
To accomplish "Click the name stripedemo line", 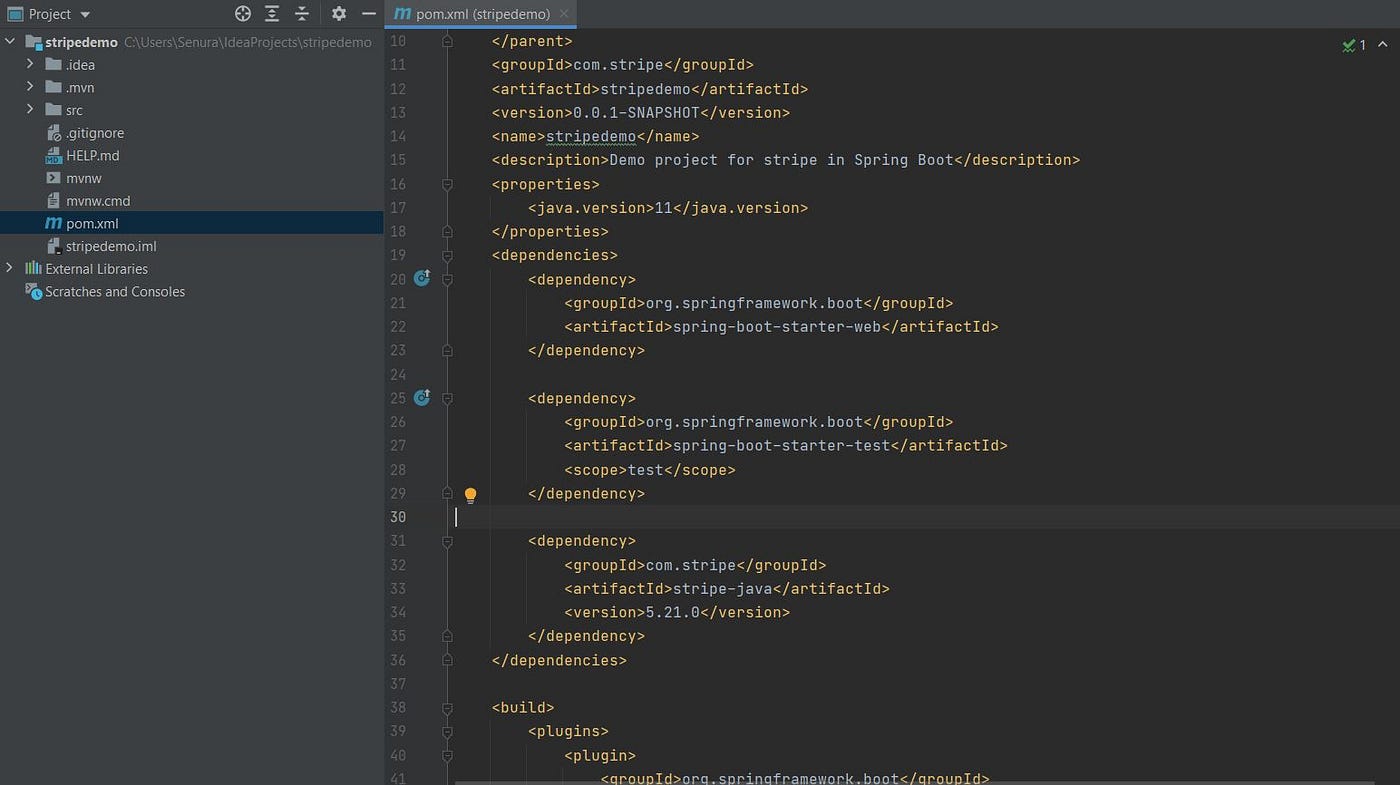I will 595,136.
